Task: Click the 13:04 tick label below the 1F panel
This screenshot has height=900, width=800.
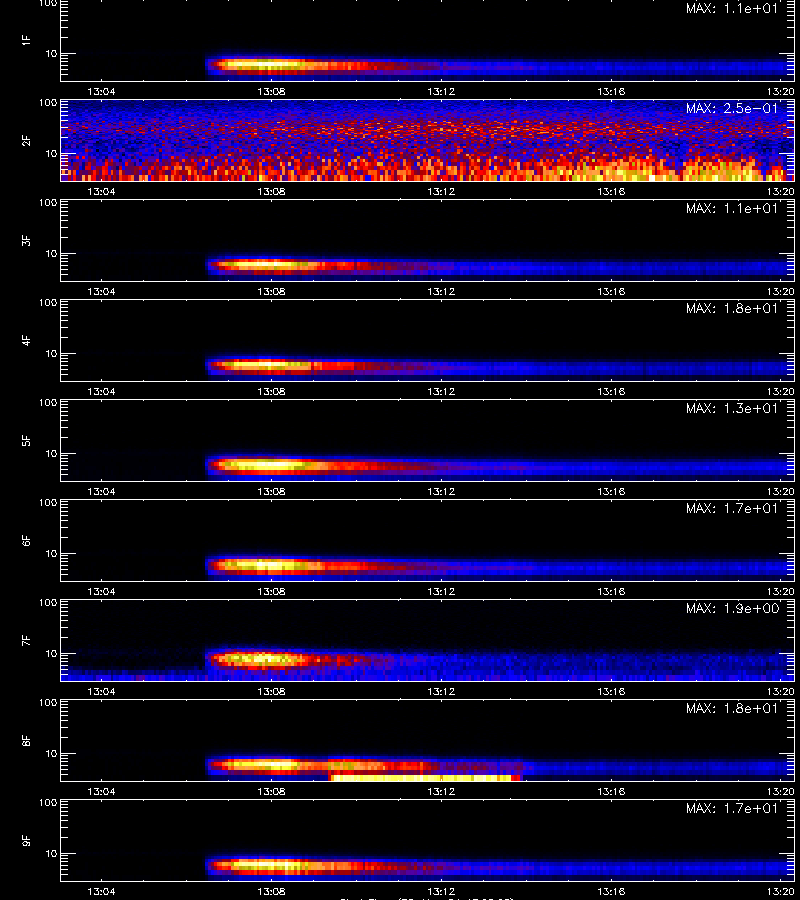Action: coord(101,91)
